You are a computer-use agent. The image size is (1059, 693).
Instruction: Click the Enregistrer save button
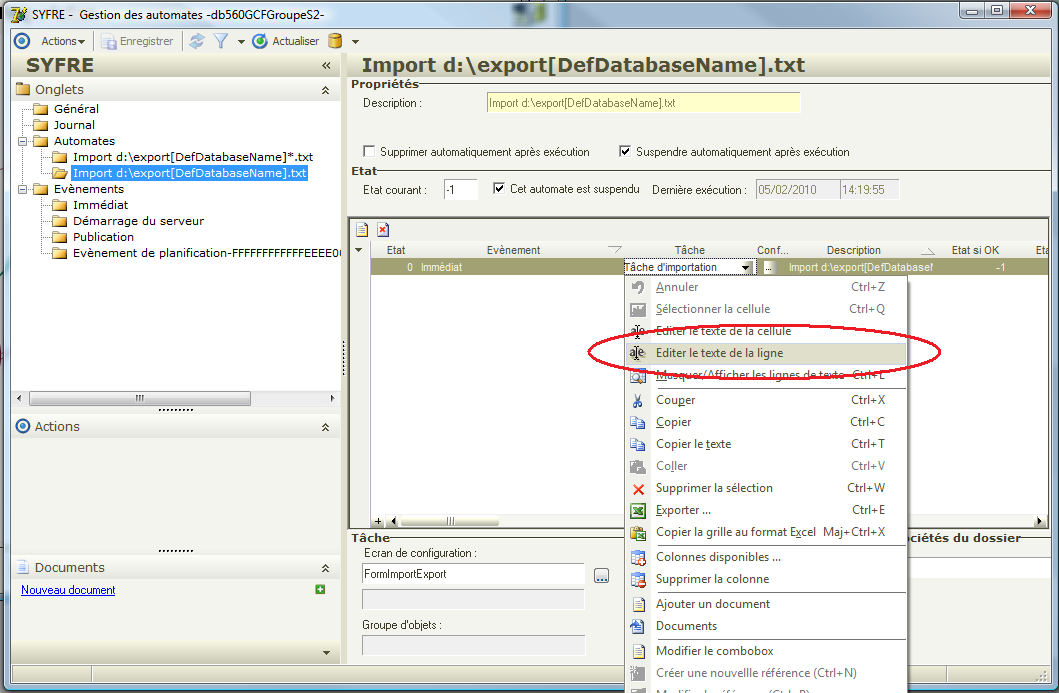coord(138,41)
